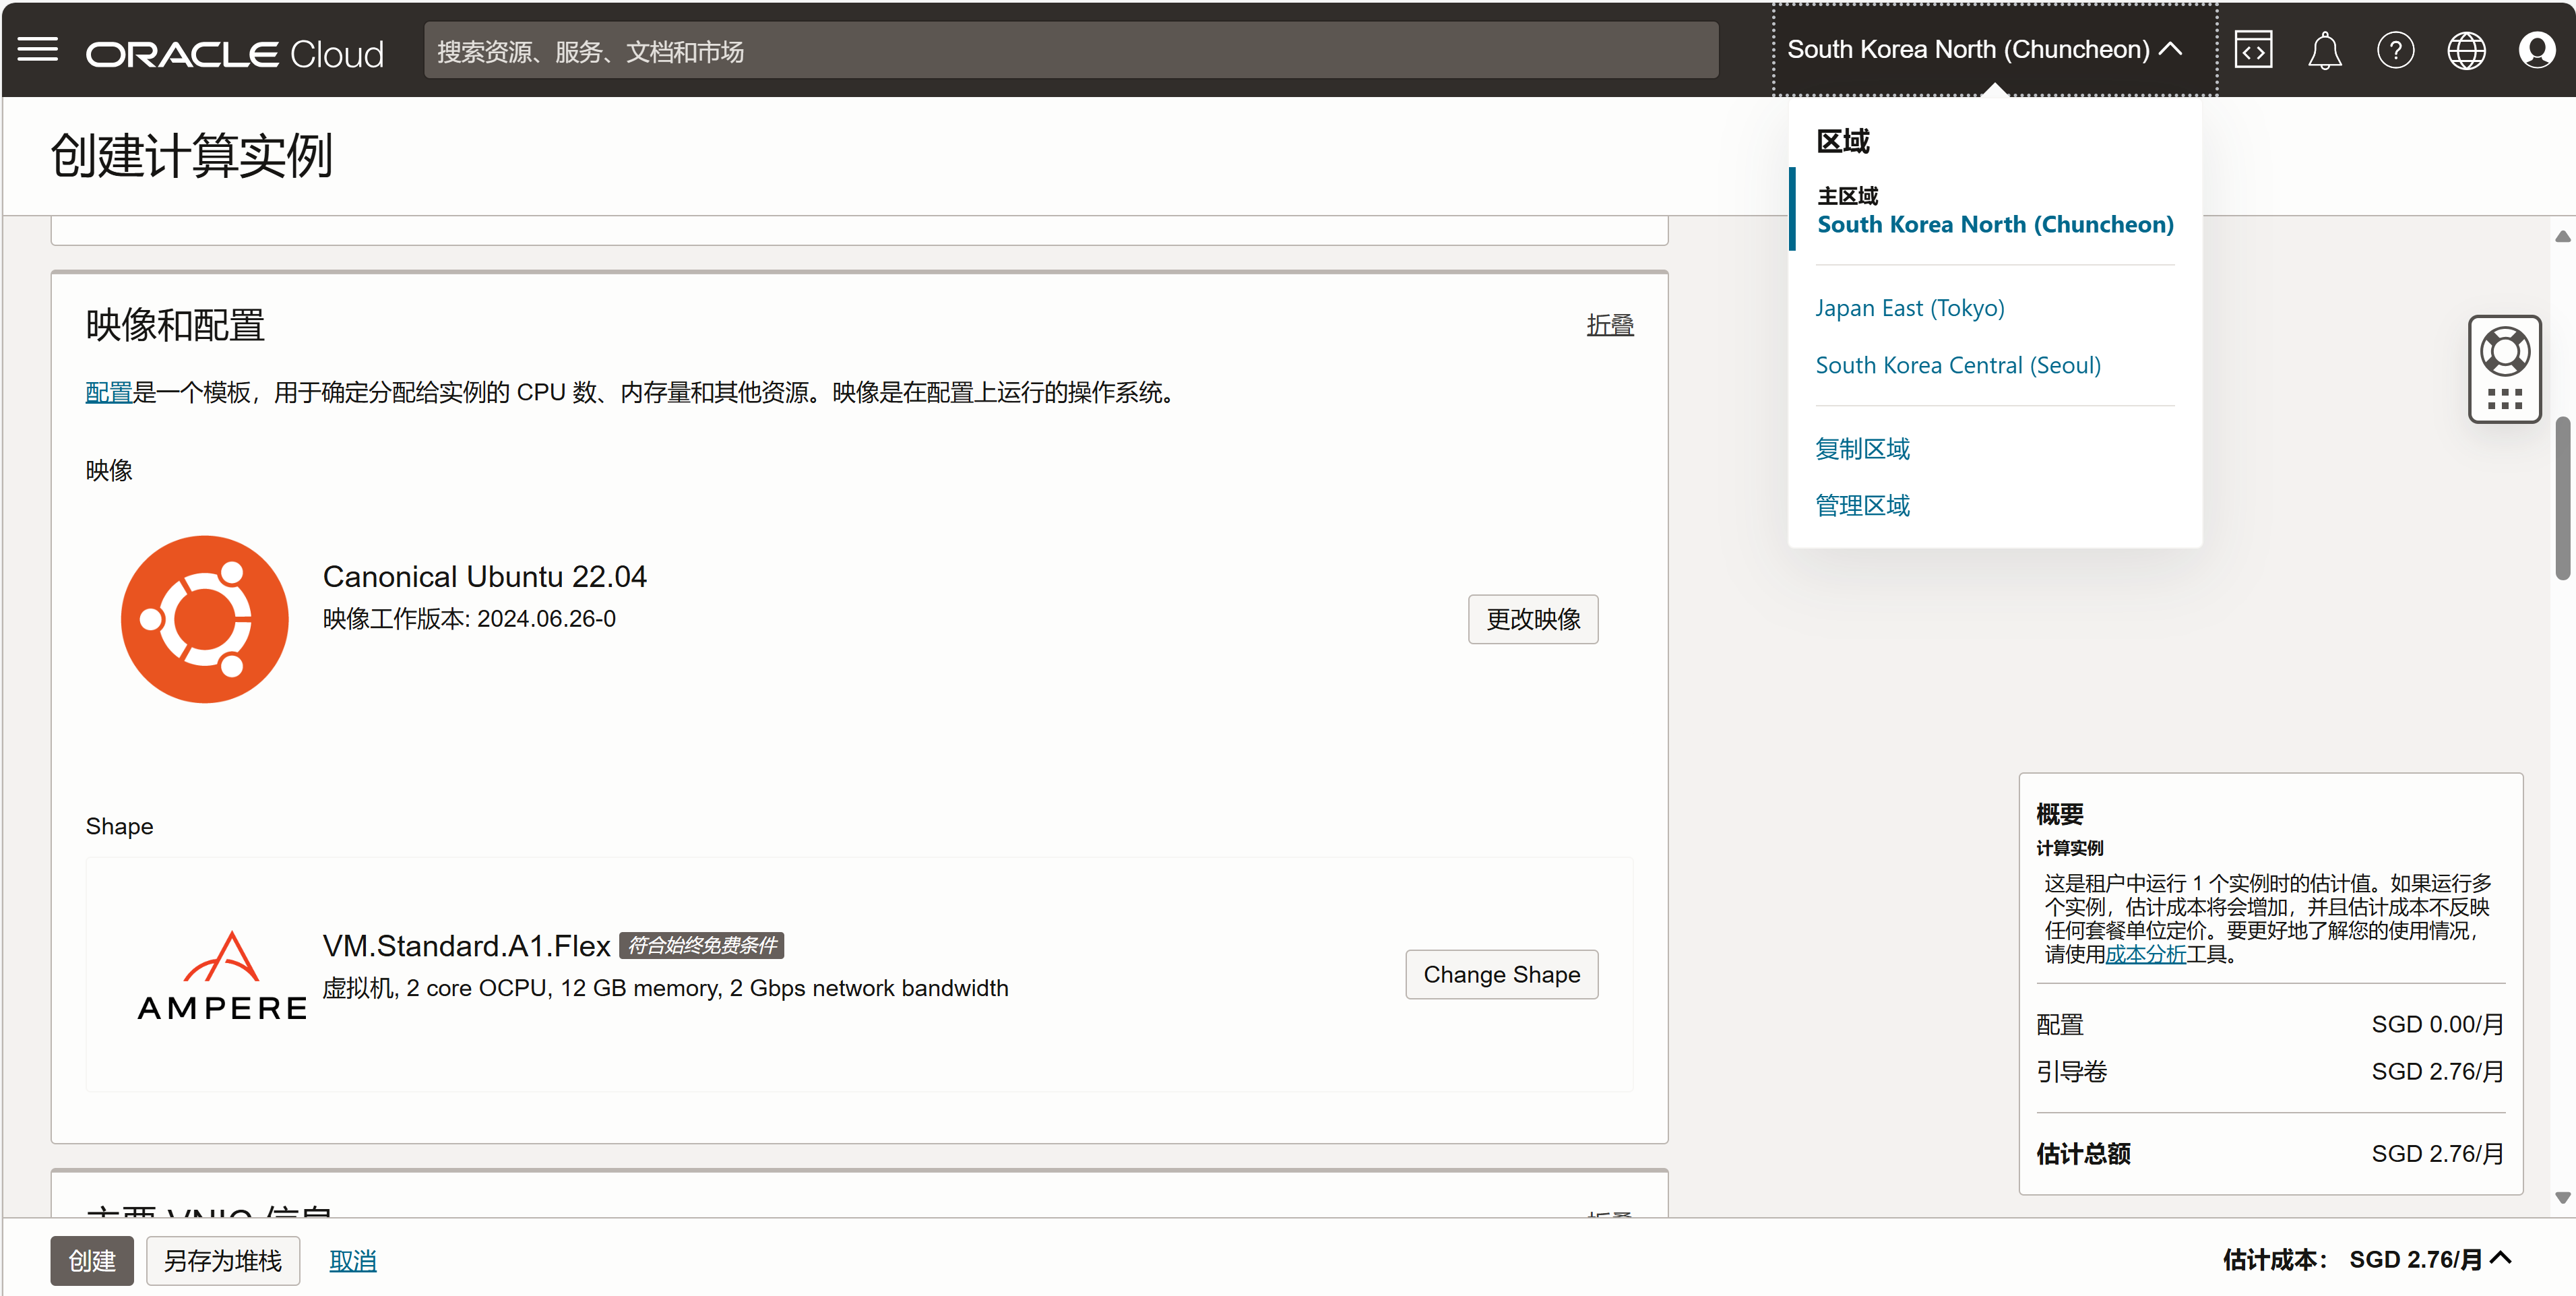This screenshot has width=2576, height=1296.
Task: Click the vertical scrollbar thumb
Action: [x=2562, y=498]
